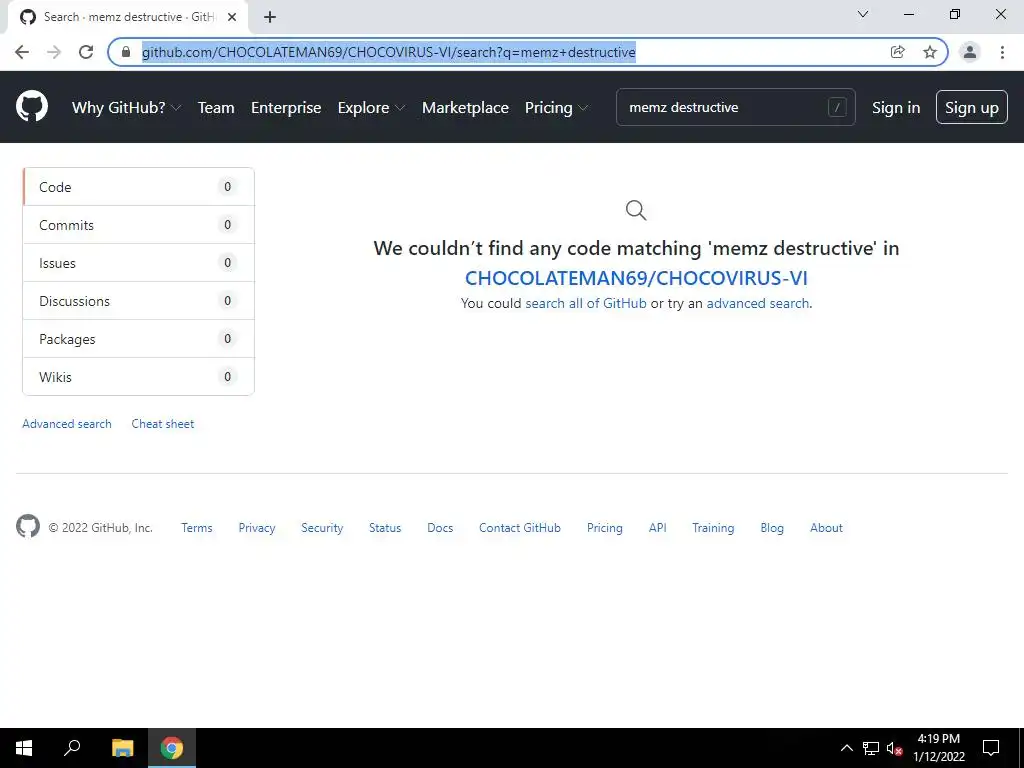Show hidden tray icons arrow

846,748
